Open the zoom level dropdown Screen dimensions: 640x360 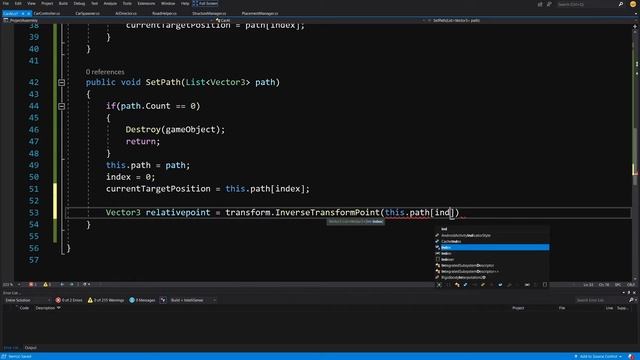(x=11, y=284)
